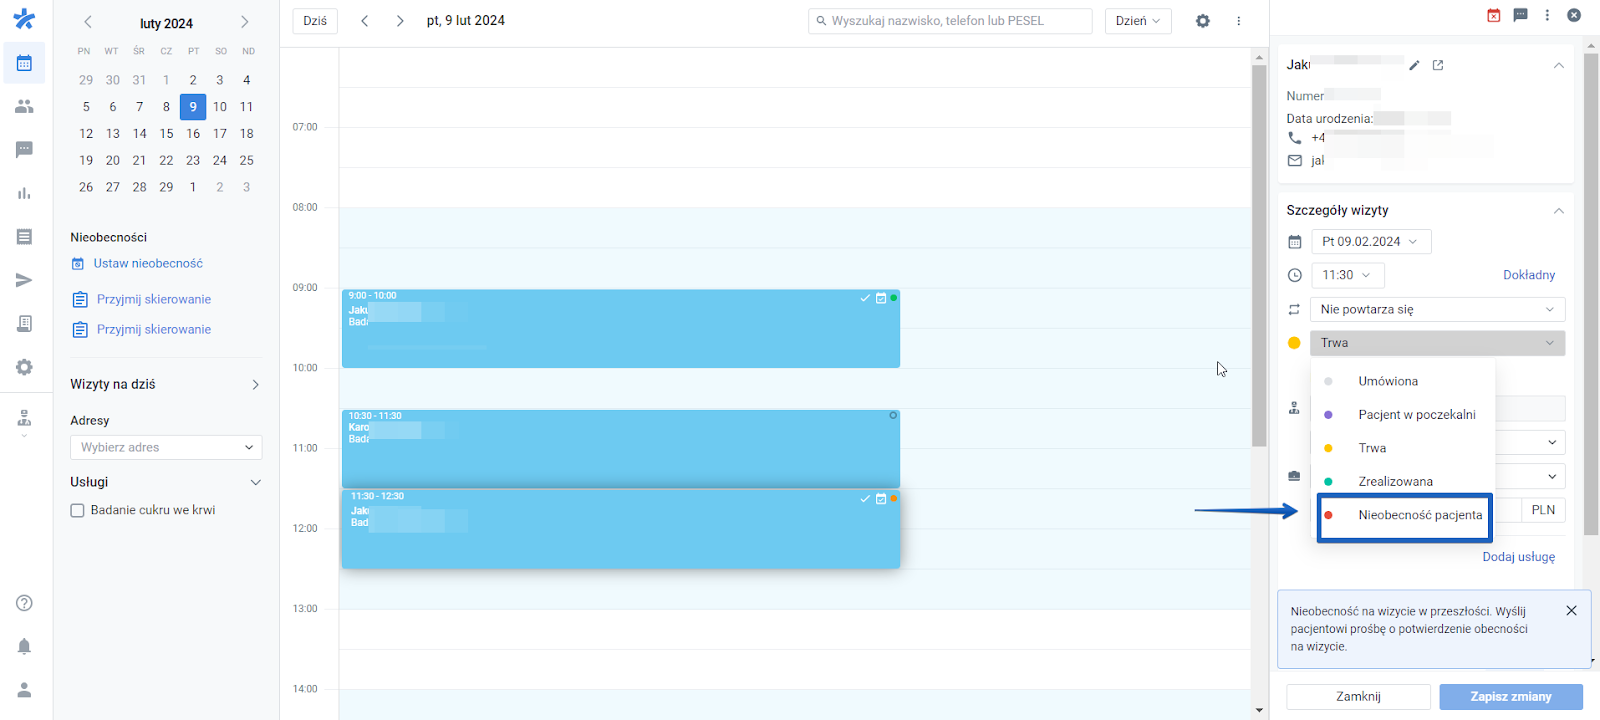Collapse the Usługi section
1600x720 pixels.
pos(255,482)
